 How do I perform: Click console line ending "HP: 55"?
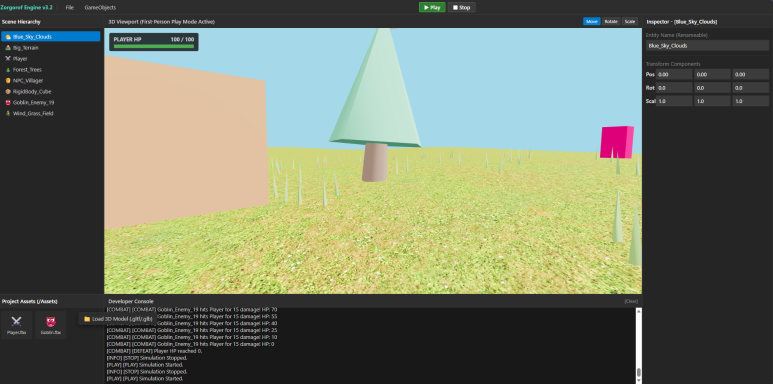tap(192, 316)
